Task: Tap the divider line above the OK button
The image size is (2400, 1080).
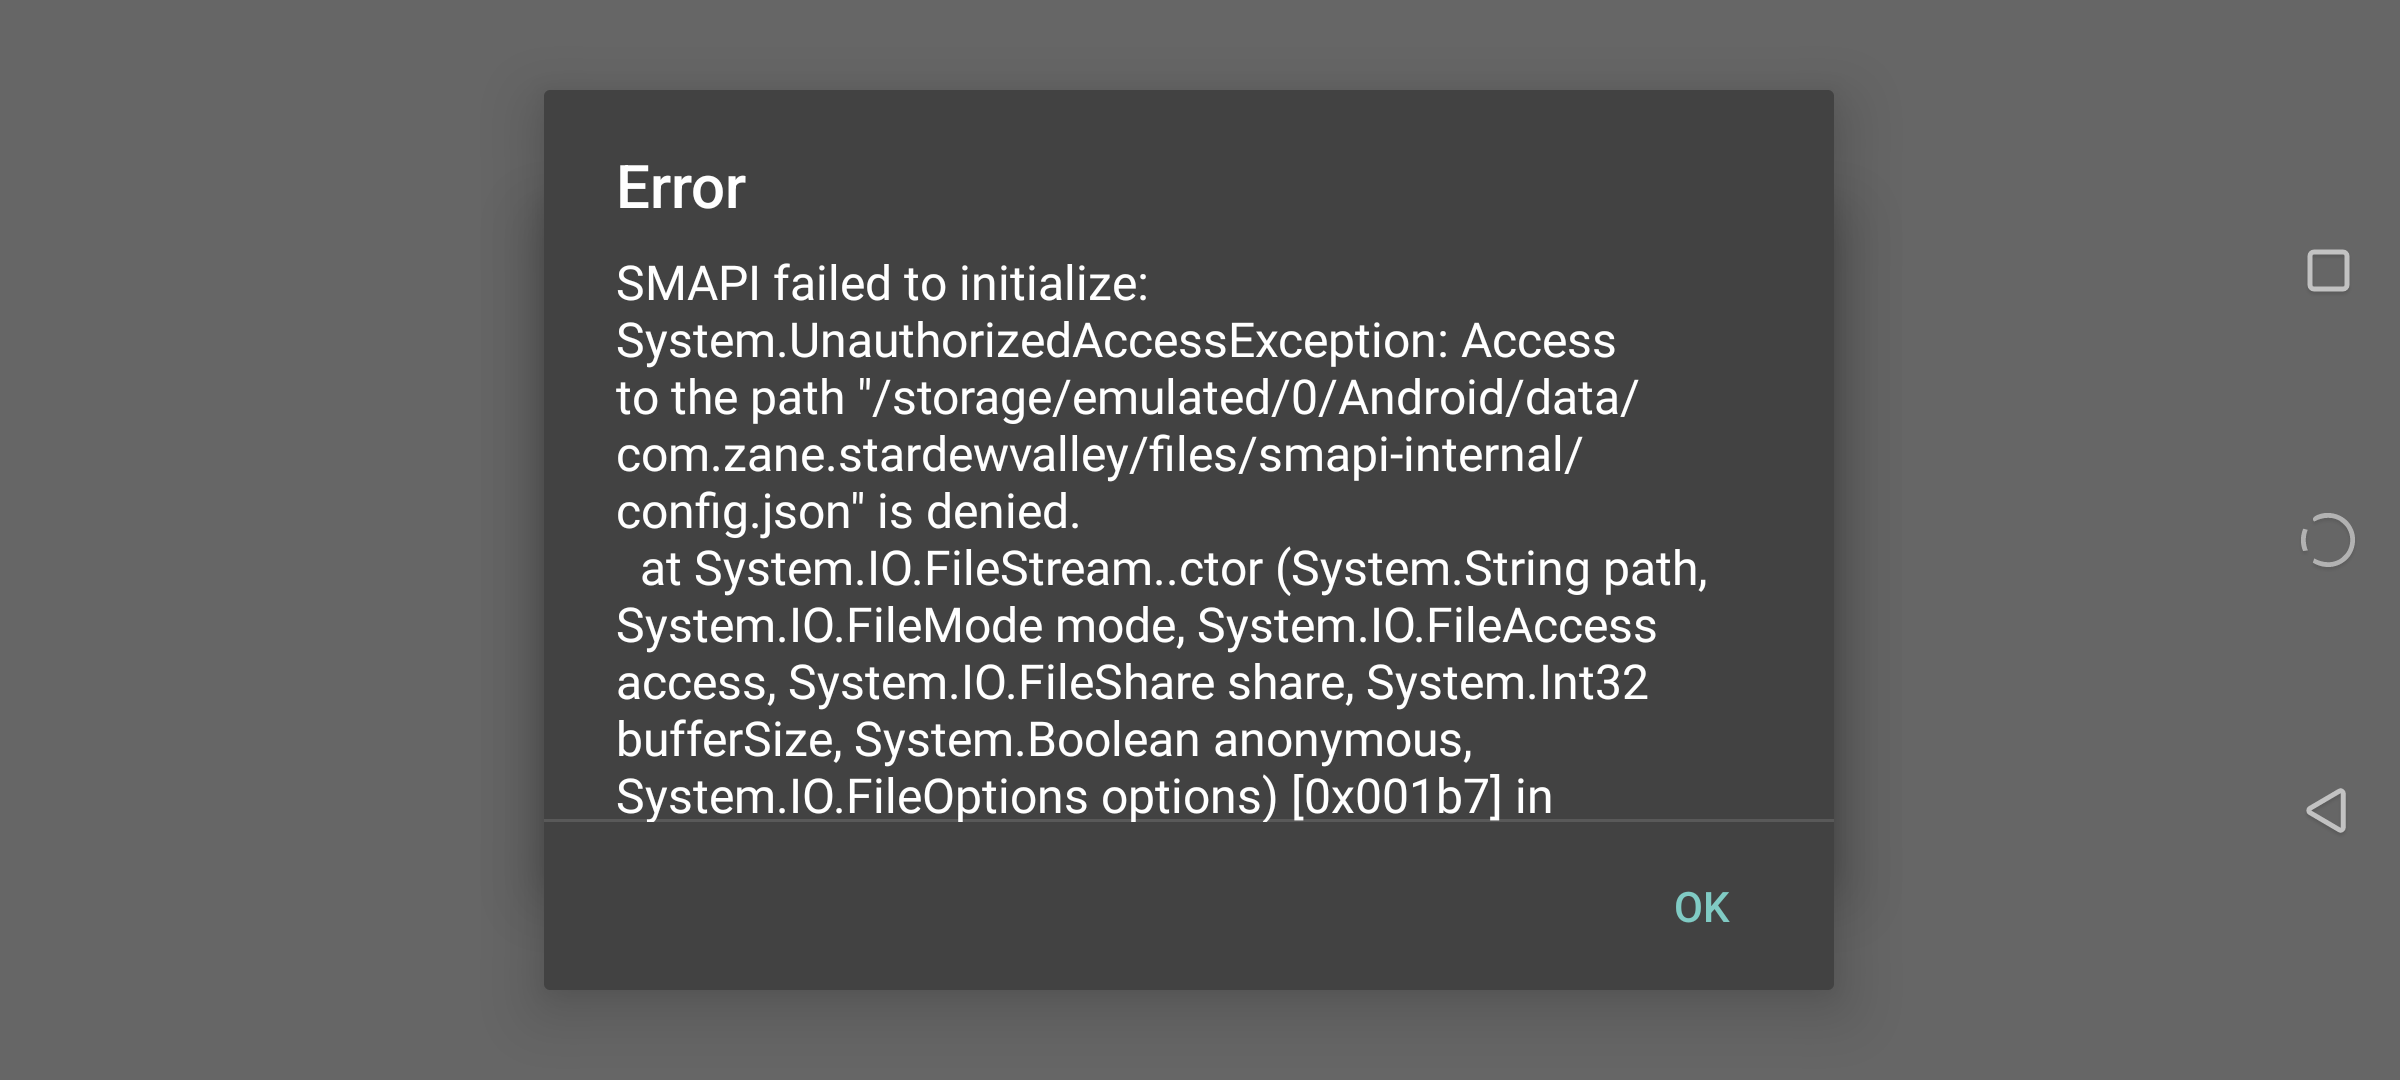Action: pos(1190,822)
